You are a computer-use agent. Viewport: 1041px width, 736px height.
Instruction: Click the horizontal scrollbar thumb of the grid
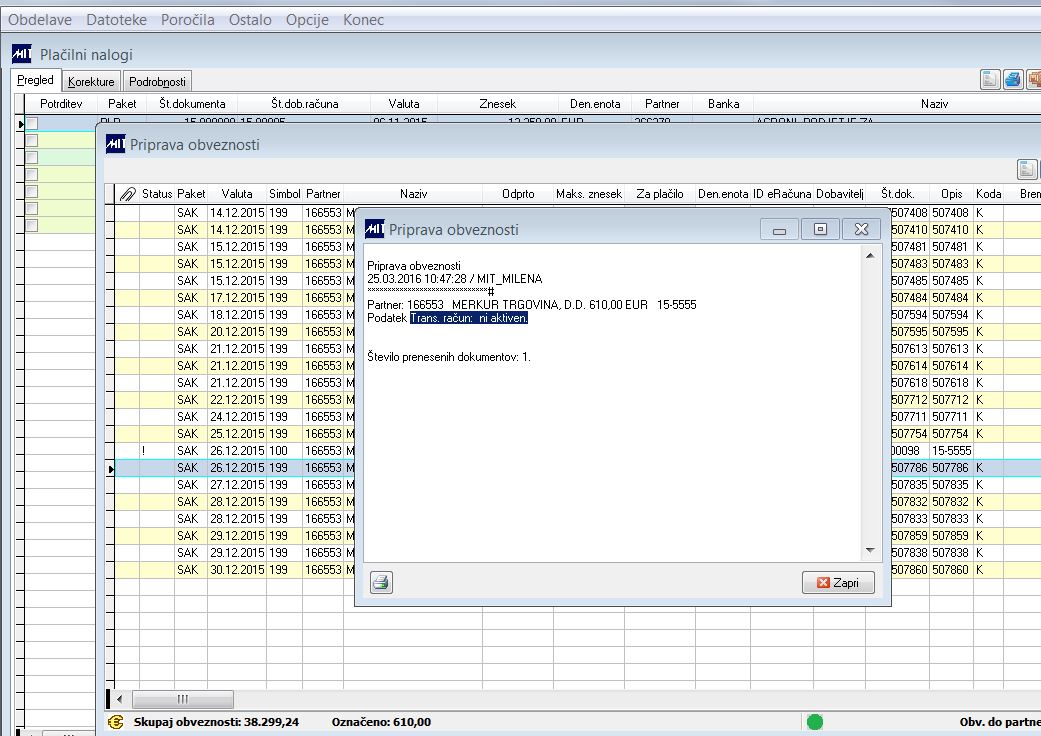[183, 698]
